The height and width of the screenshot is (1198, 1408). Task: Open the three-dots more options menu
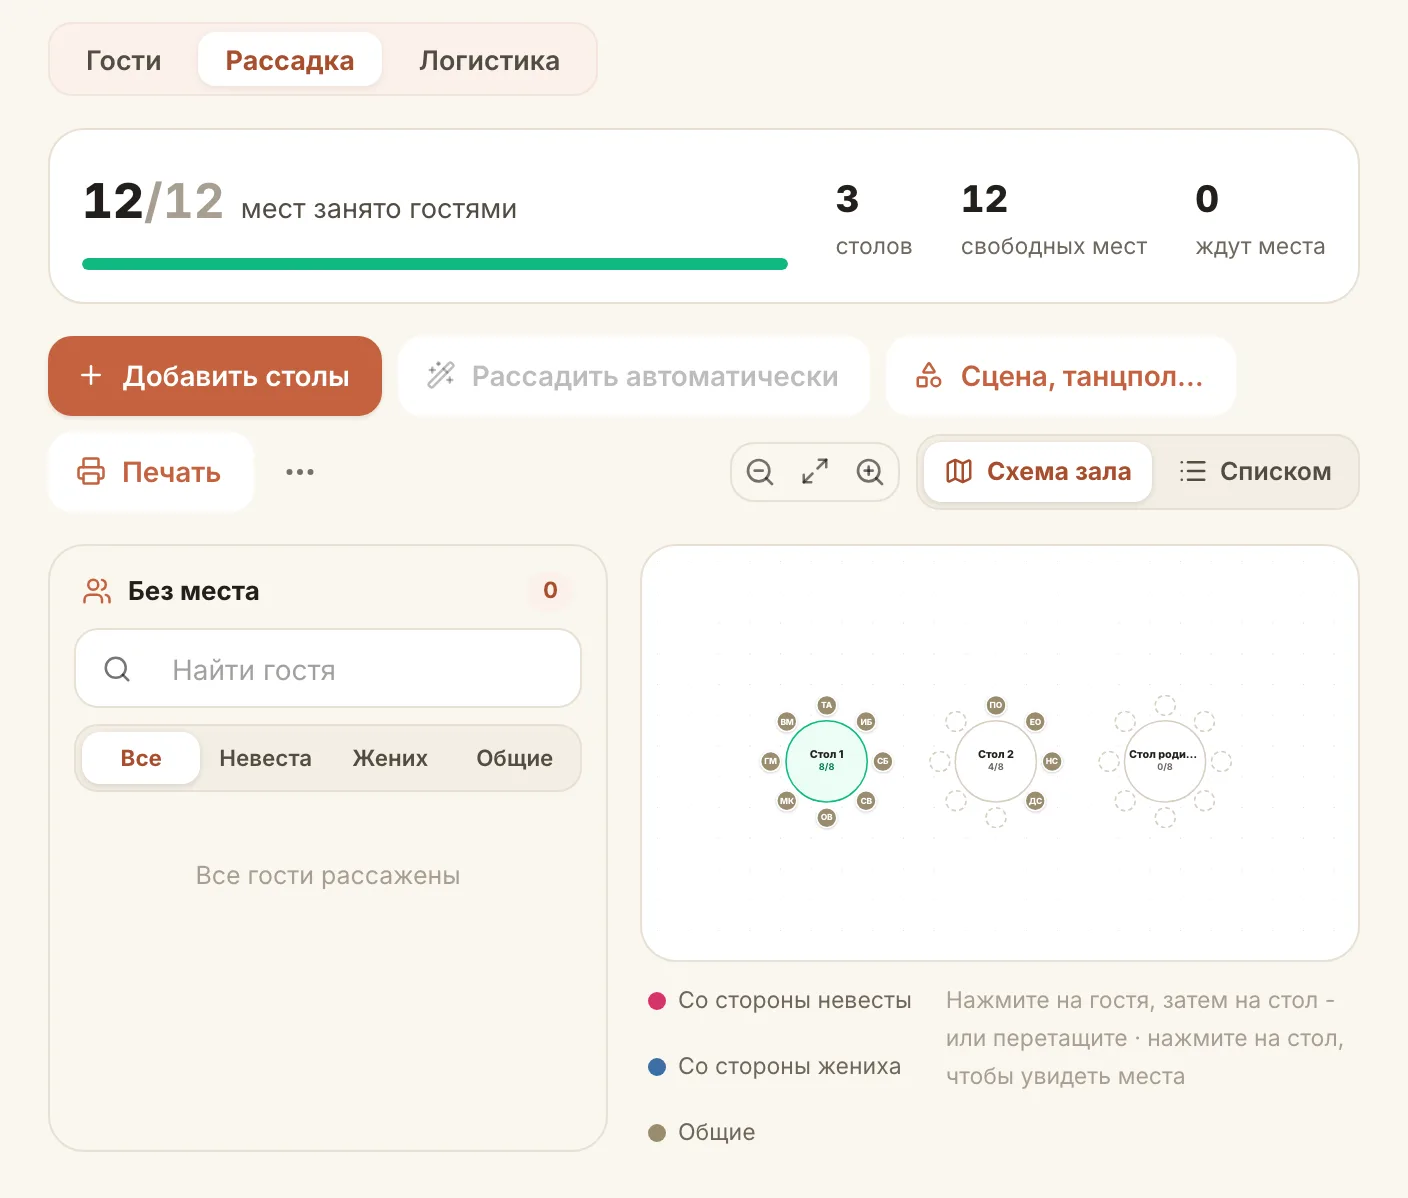click(x=300, y=472)
